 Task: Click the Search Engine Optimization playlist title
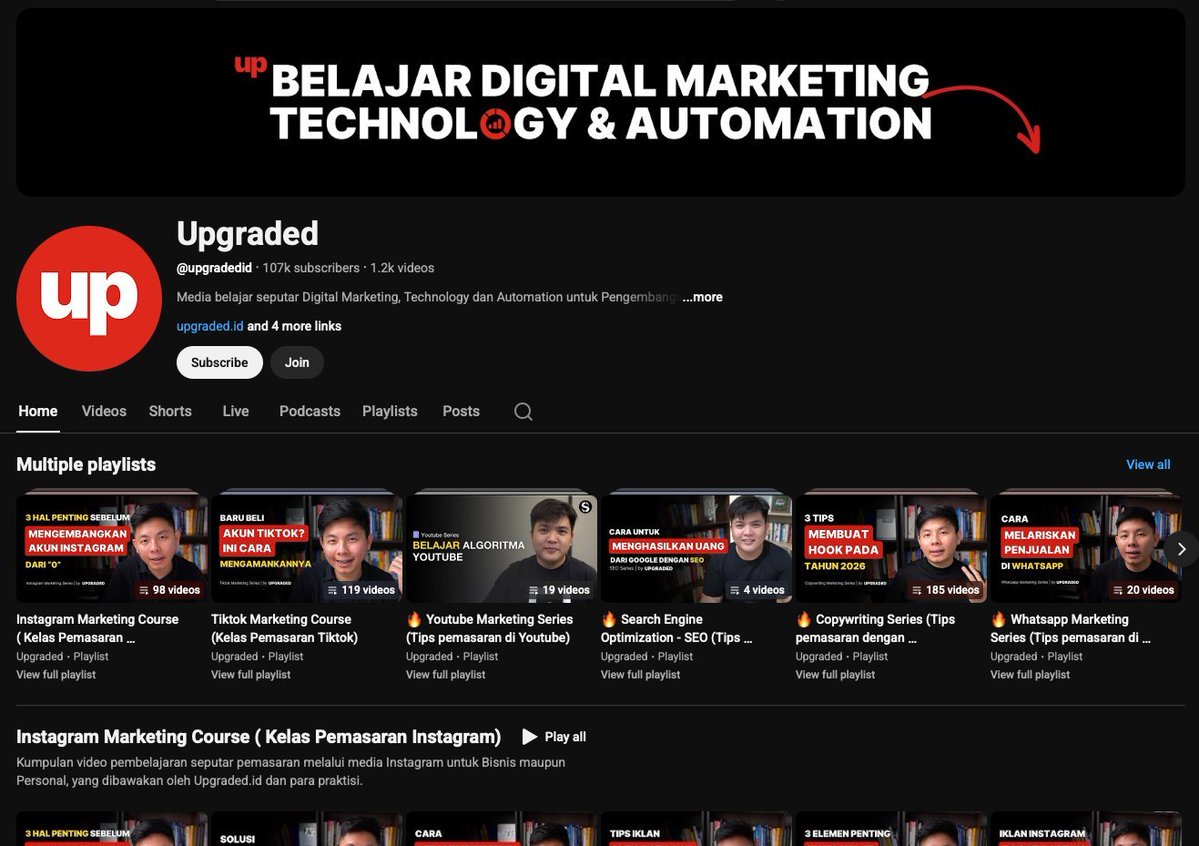[677, 628]
